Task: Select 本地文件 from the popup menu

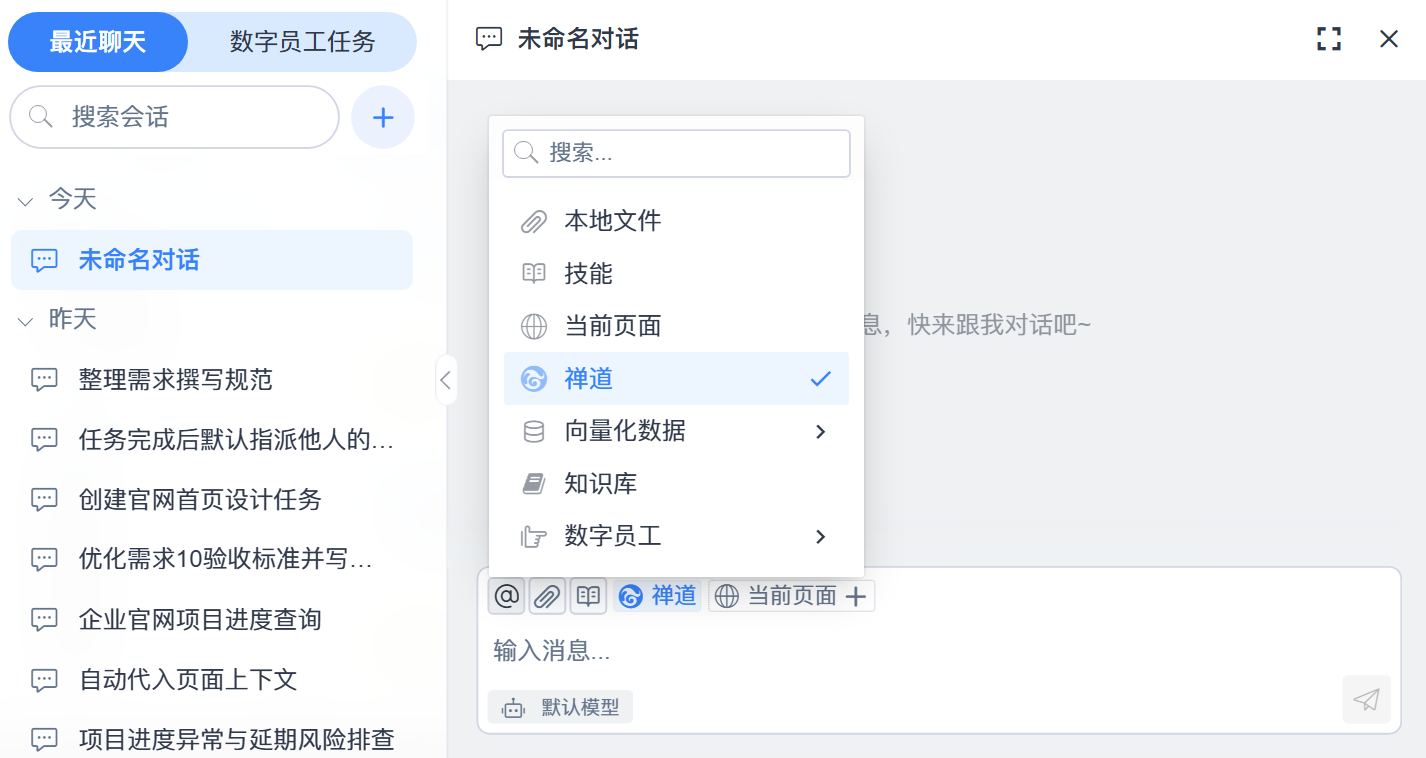Action: pyautogui.click(x=676, y=221)
